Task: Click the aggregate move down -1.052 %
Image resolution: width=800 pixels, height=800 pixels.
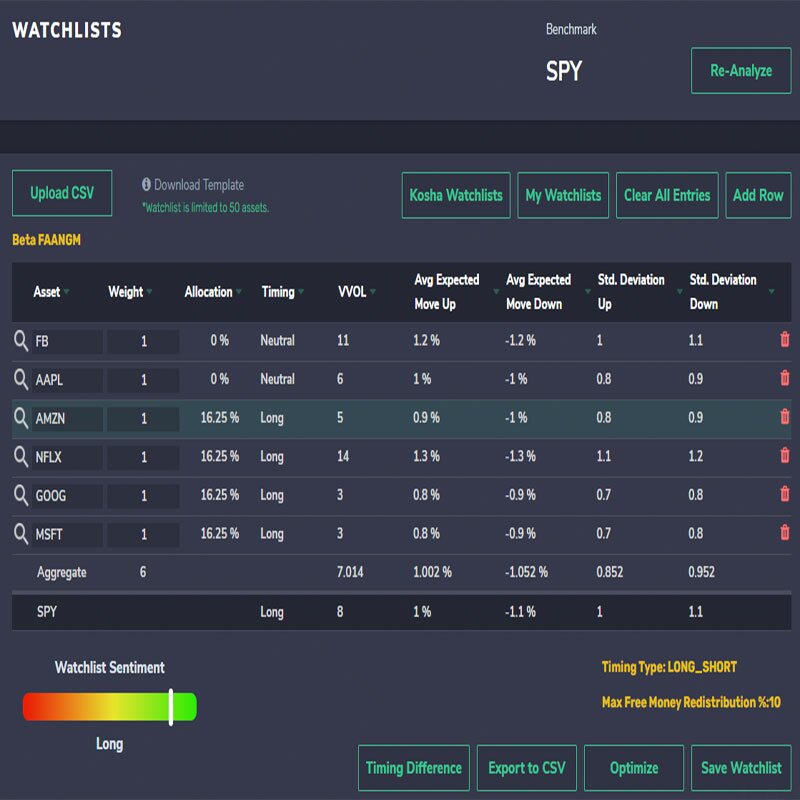Action: click(526, 572)
